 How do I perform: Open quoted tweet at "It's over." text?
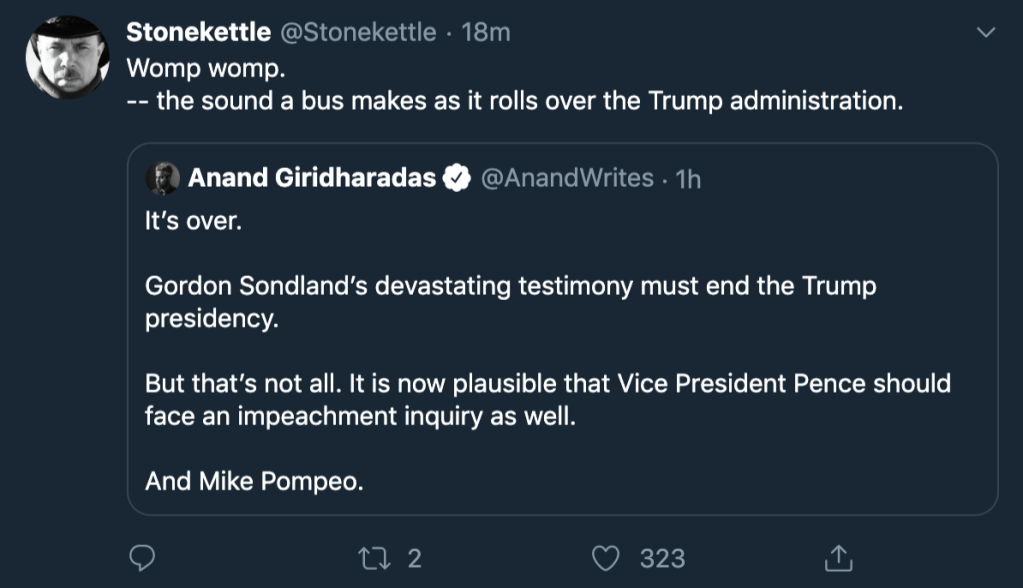pyautogui.click(x=193, y=220)
